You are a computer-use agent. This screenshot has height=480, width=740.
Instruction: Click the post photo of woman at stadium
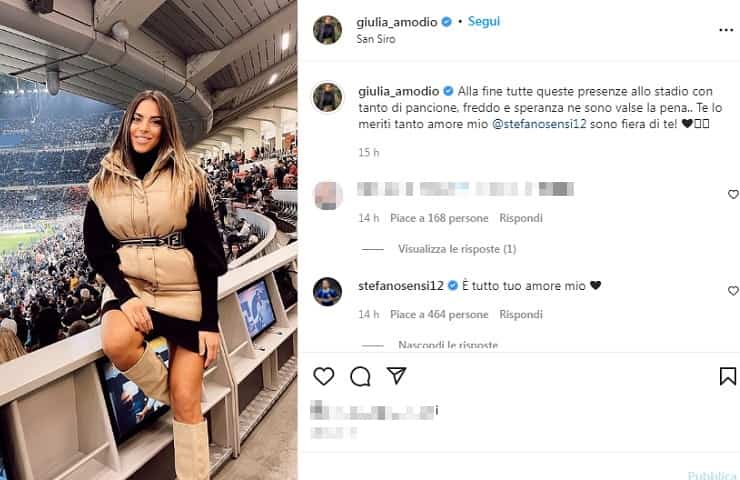[149, 240]
